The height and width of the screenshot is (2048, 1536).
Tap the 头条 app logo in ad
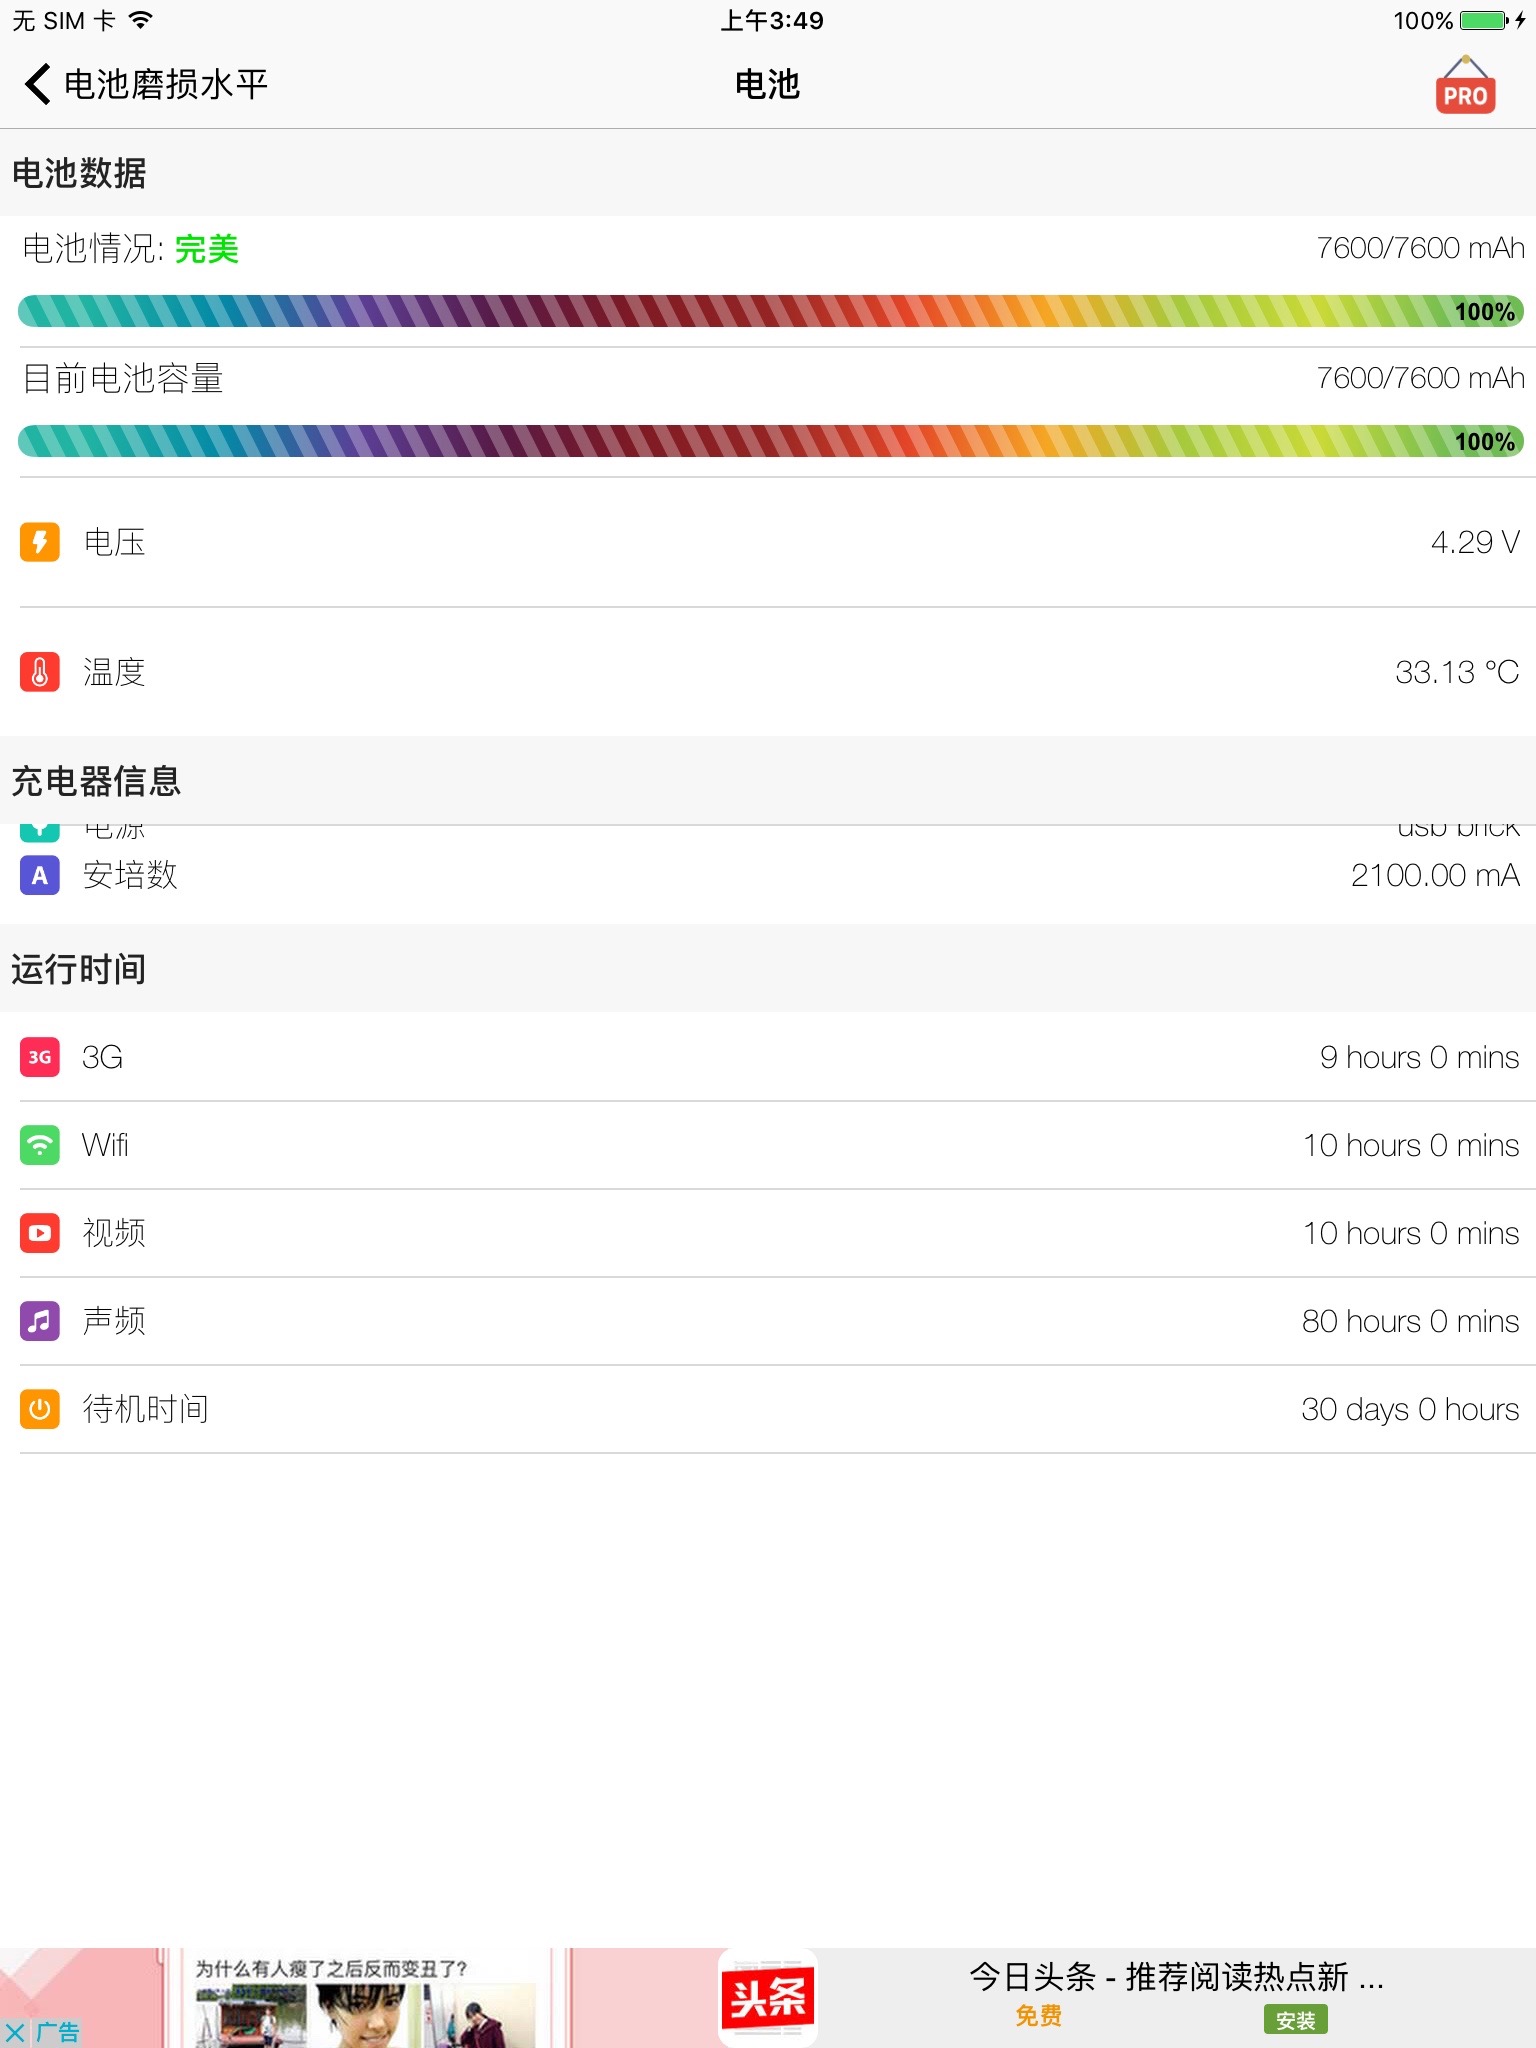[x=767, y=1998]
